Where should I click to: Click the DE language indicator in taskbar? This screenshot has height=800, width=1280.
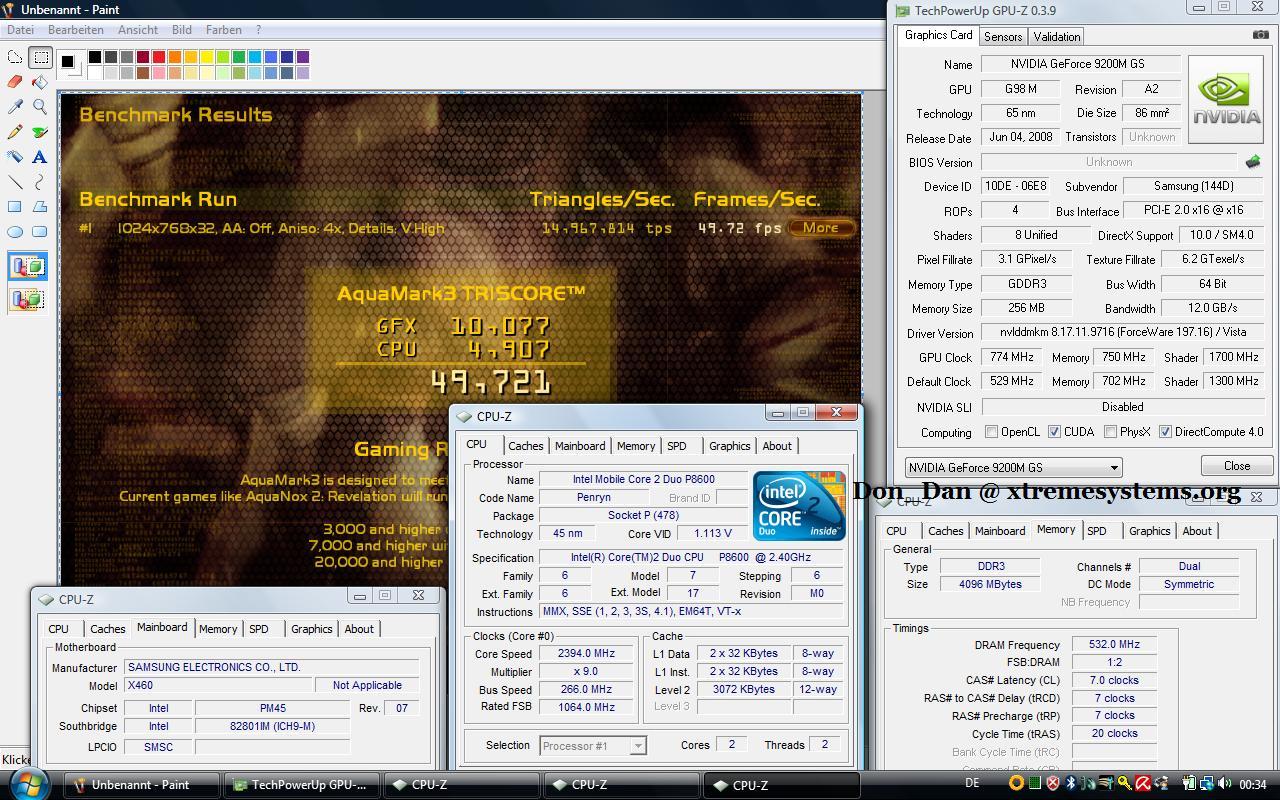coord(972,784)
